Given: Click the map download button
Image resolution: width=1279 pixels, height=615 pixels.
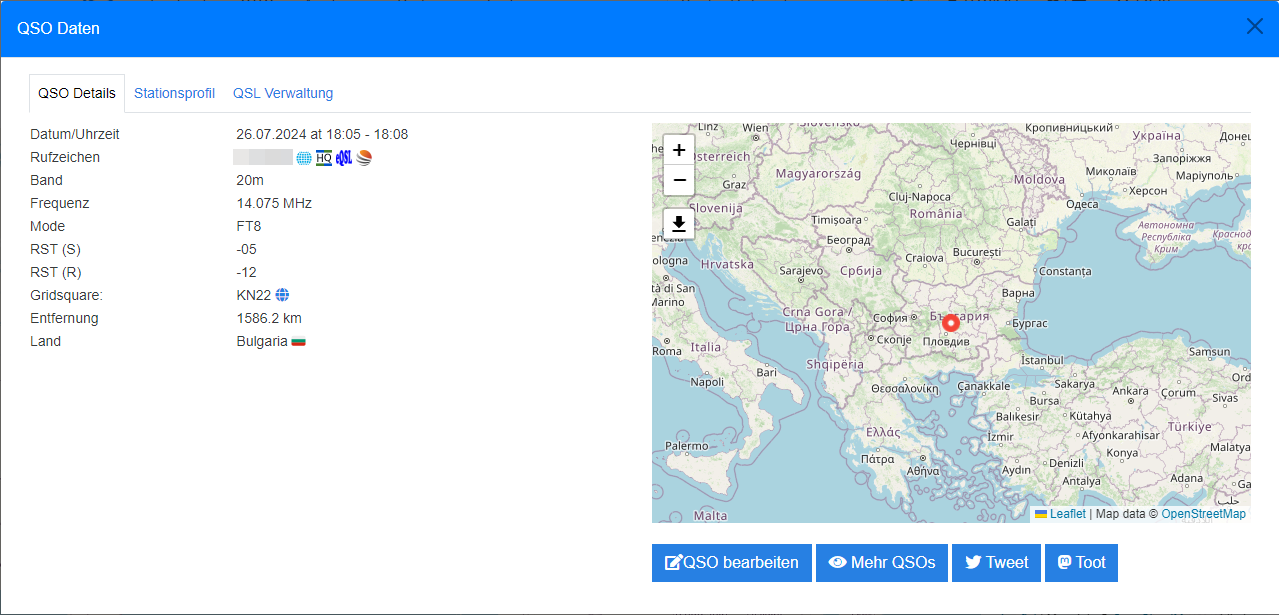Looking at the screenshot, I should pos(679,224).
